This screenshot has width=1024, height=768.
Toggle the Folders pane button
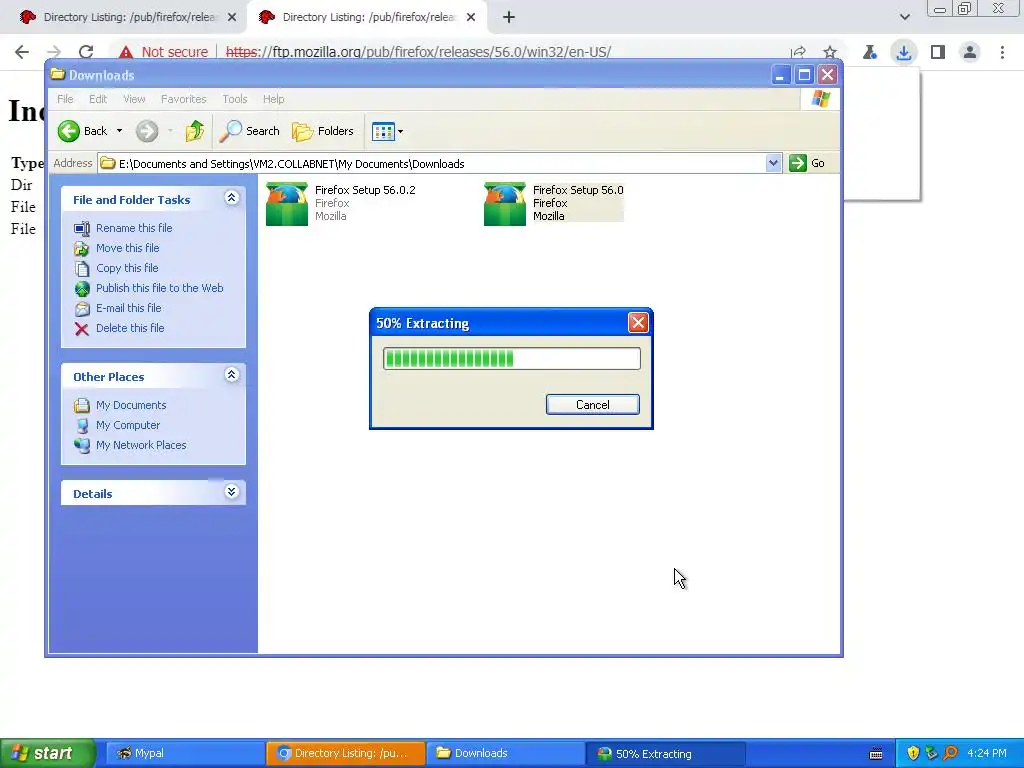point(323,131)
